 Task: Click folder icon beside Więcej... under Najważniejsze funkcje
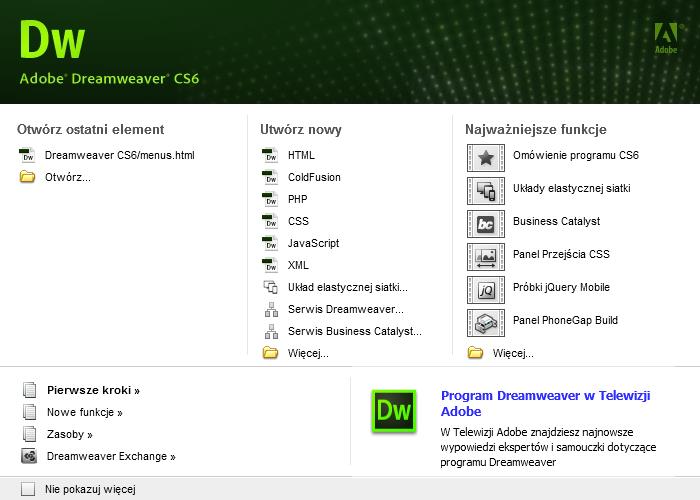click(x=475, y=353)
